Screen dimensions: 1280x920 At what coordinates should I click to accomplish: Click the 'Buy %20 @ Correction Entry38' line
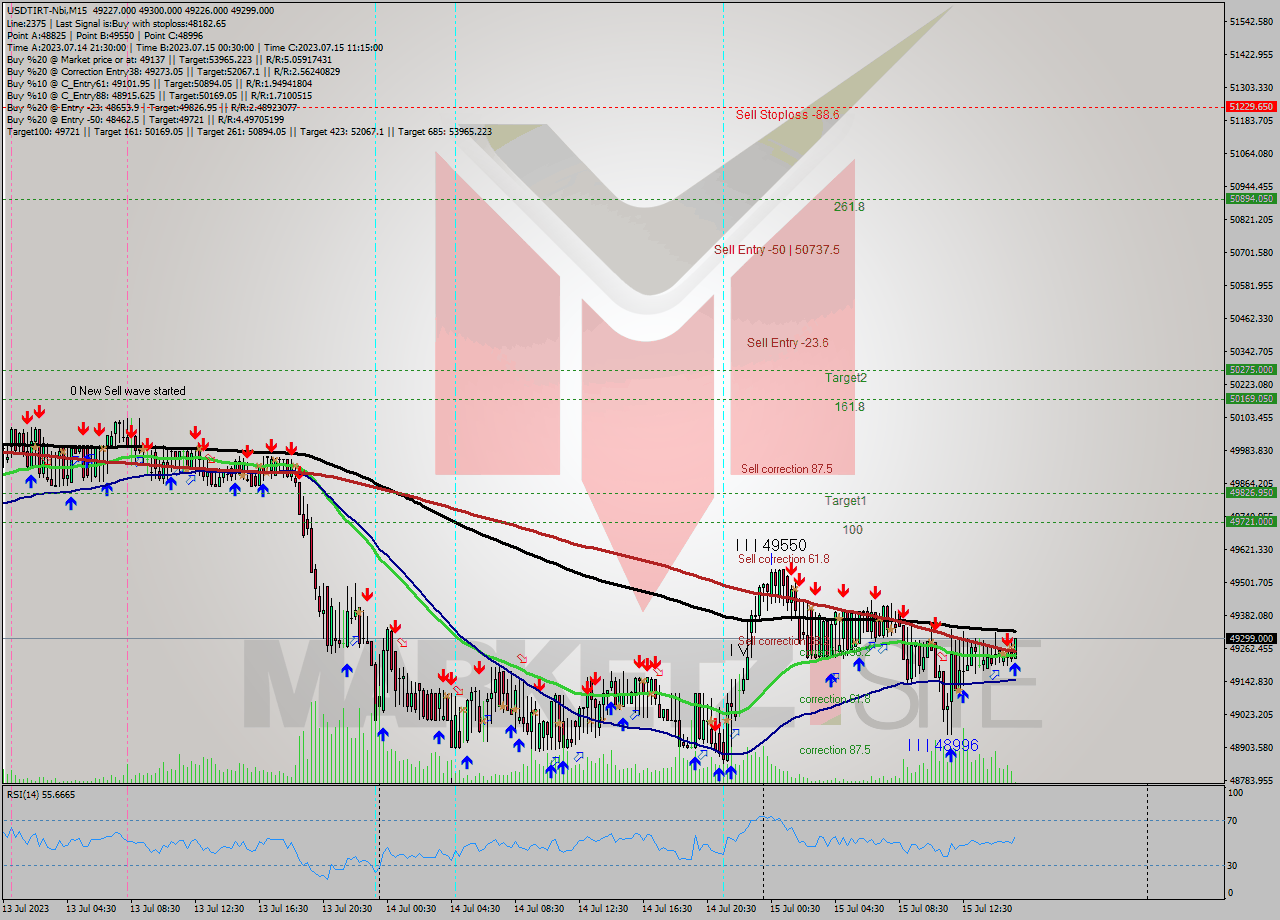tap(173, 71)
